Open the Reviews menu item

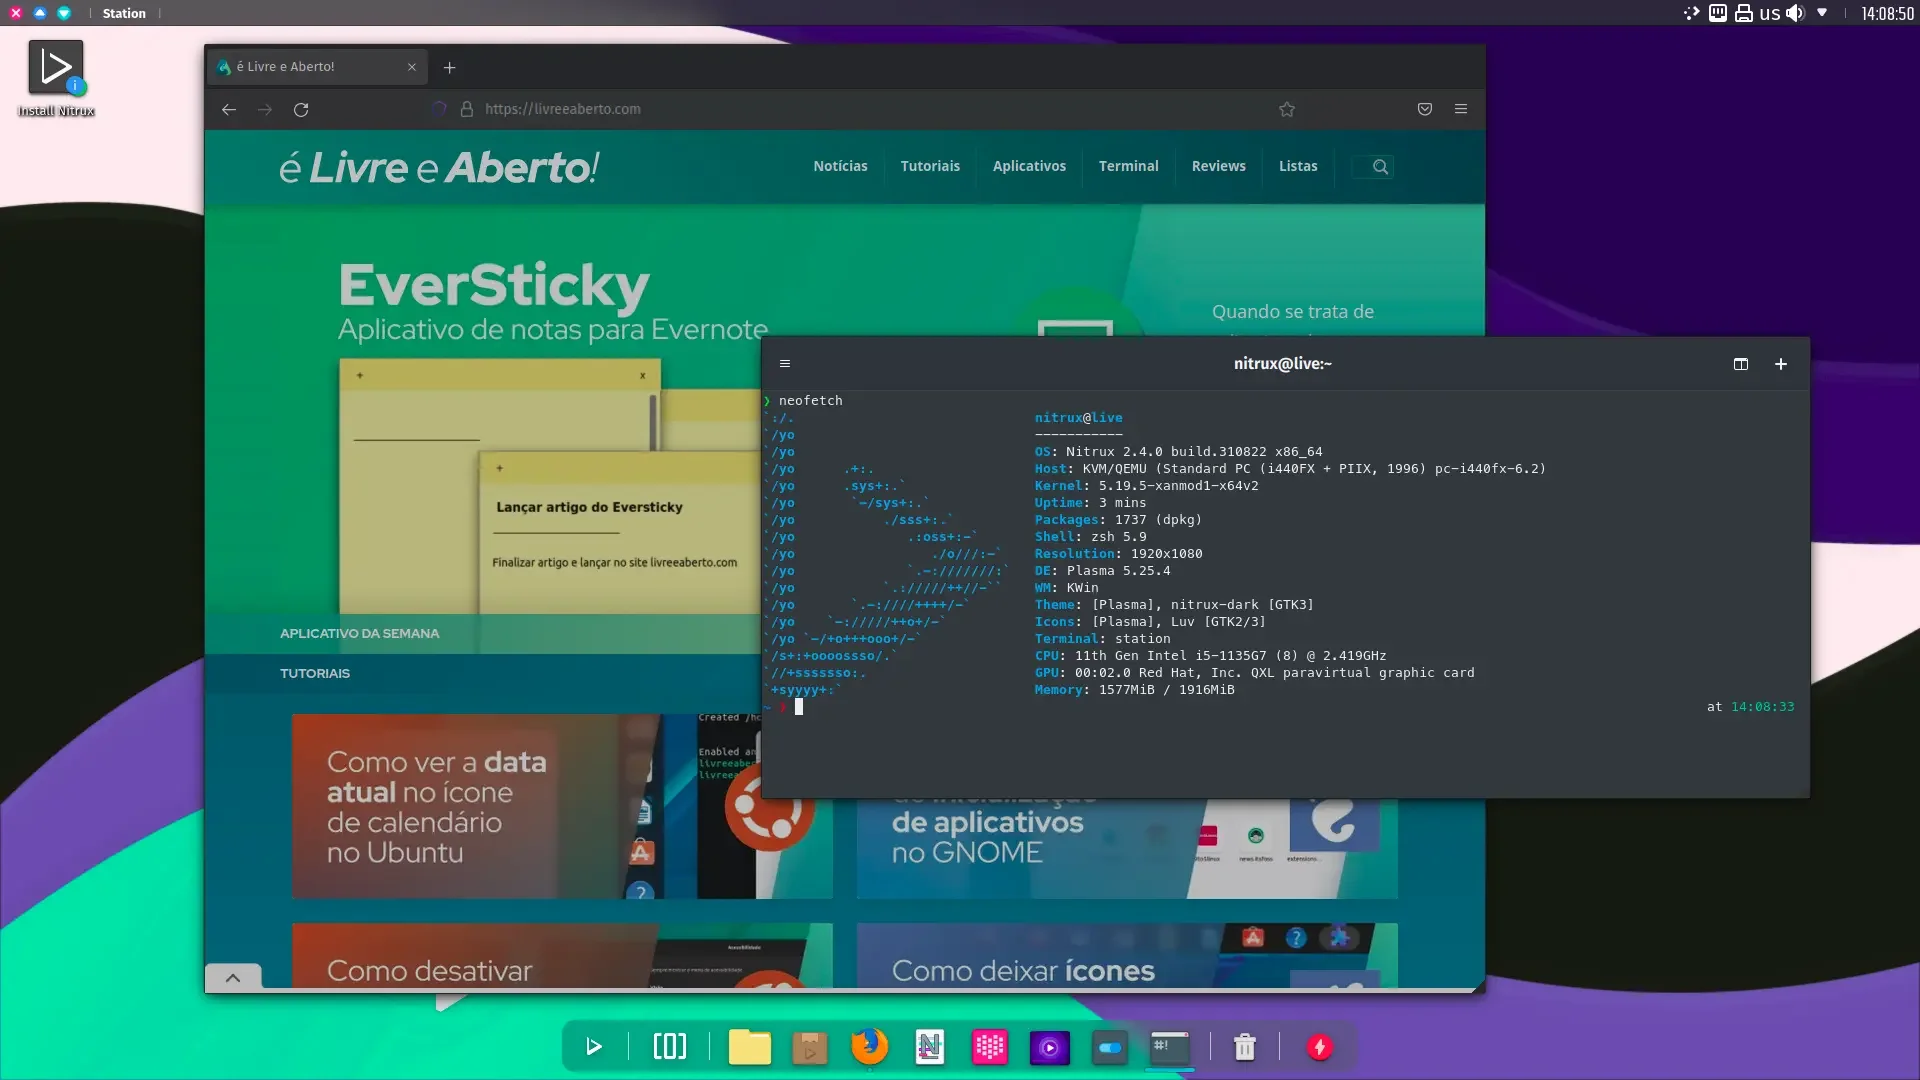(1218, 166)
